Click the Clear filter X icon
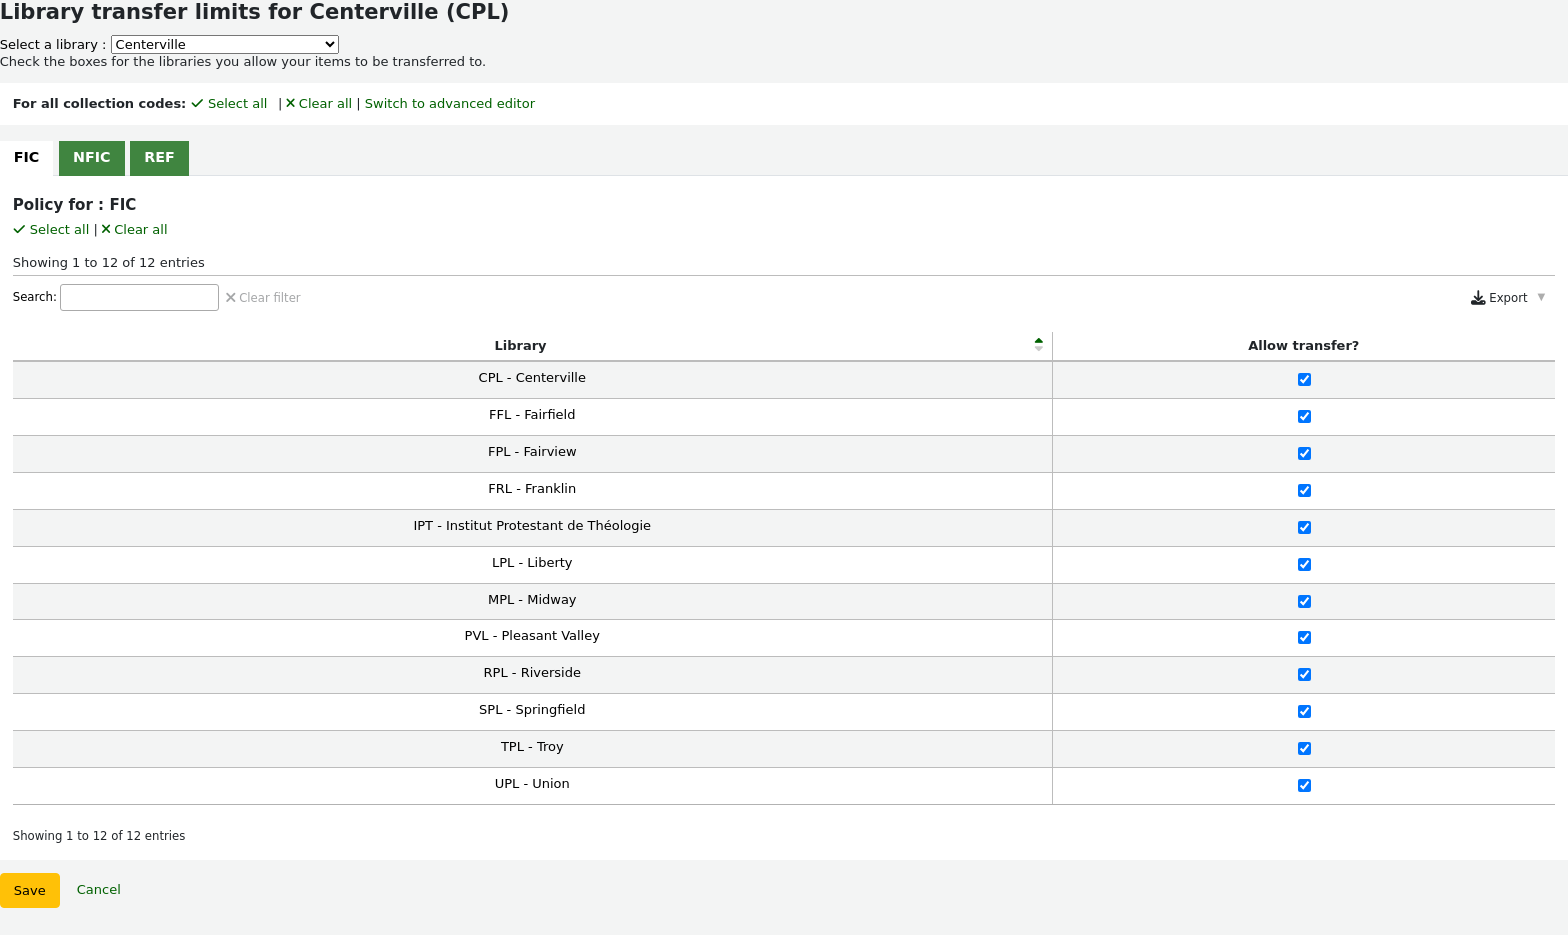This screenshot has height=935, width=1568. 231,298
